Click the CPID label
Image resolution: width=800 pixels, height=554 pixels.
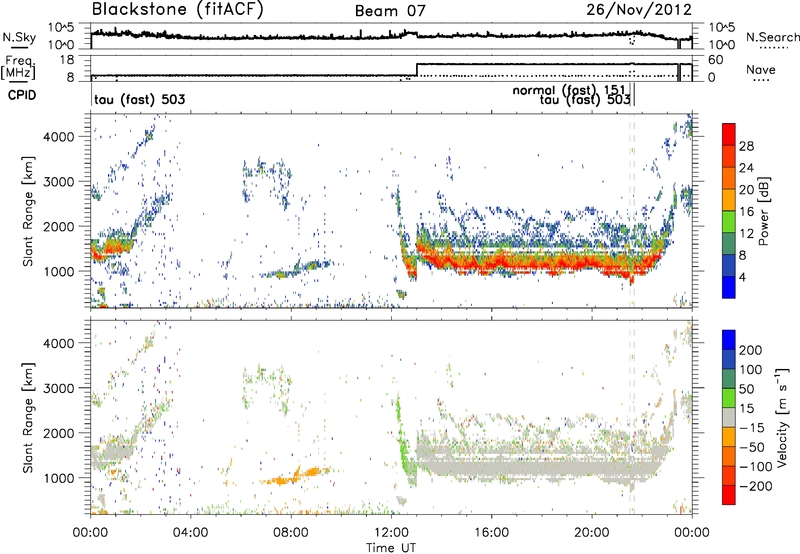pos(22,95)
